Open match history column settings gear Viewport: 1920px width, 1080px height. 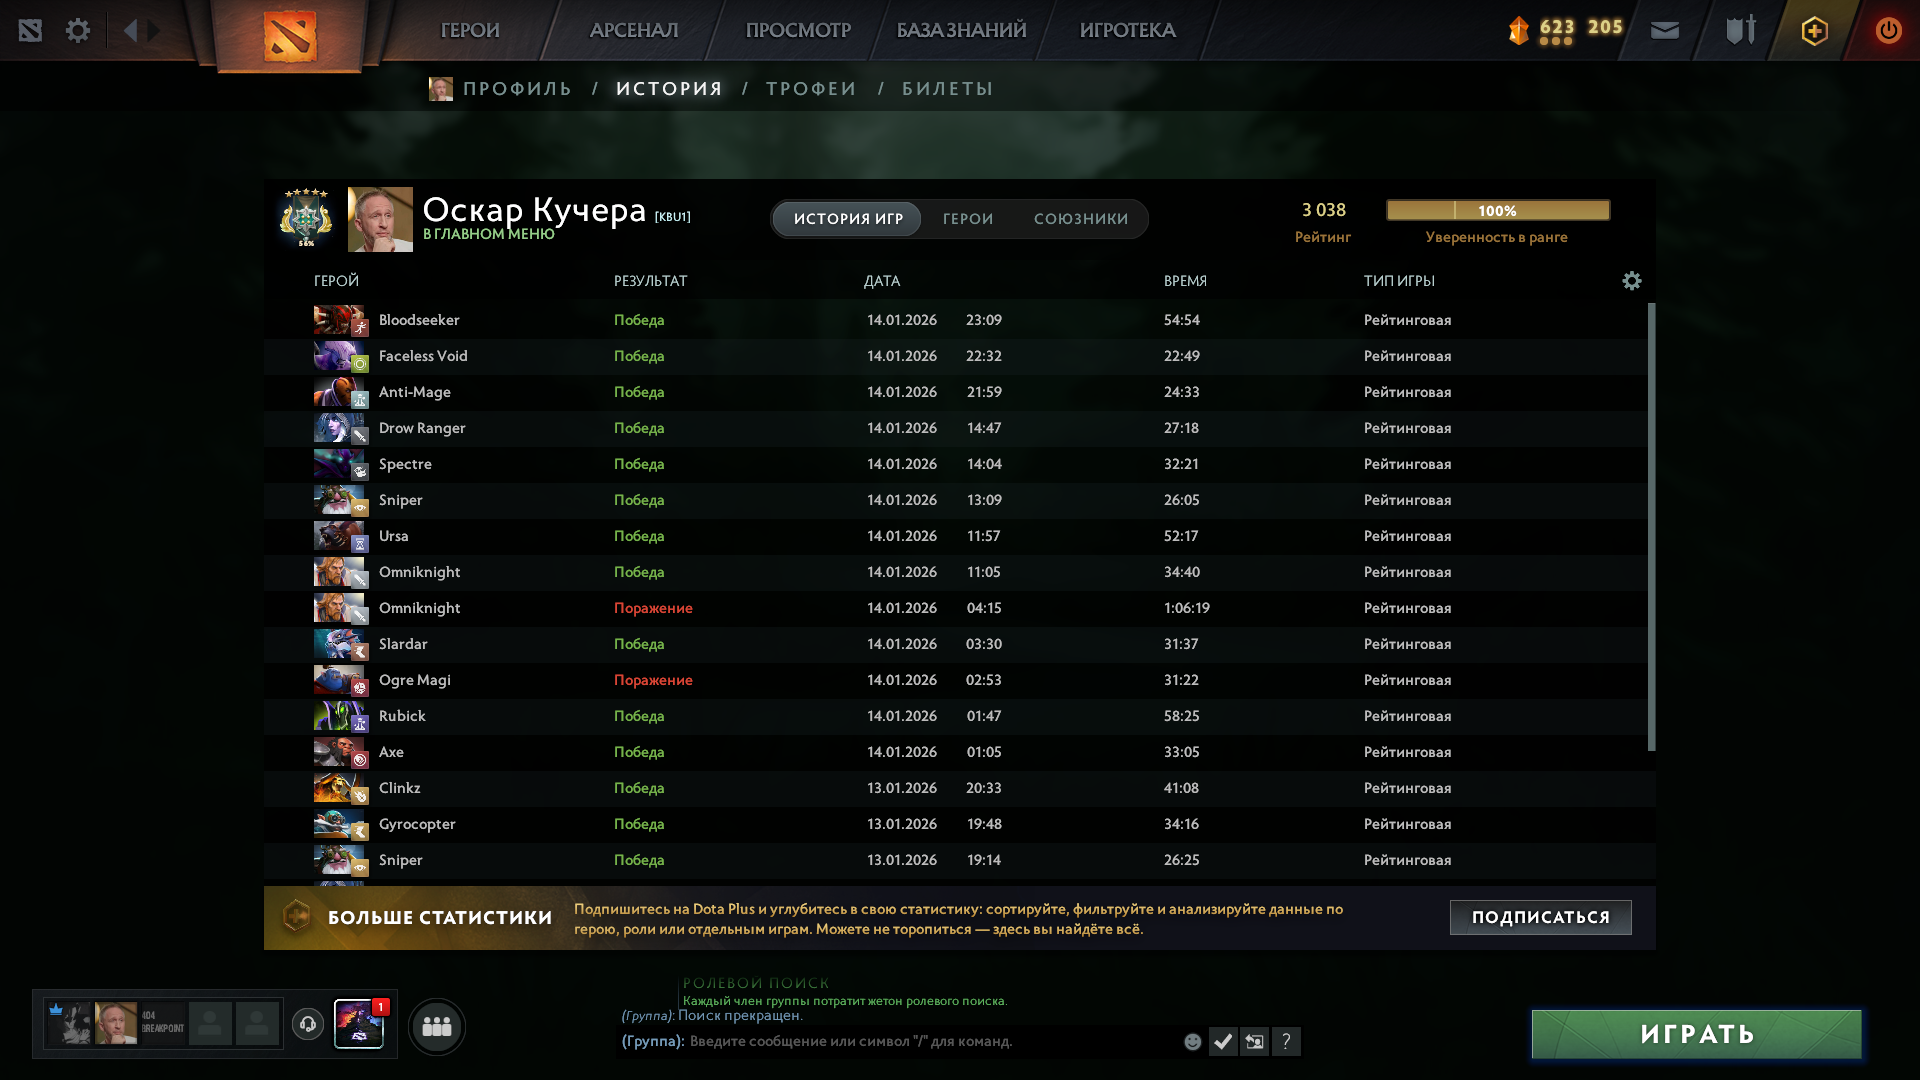(x=1631, y=281)
